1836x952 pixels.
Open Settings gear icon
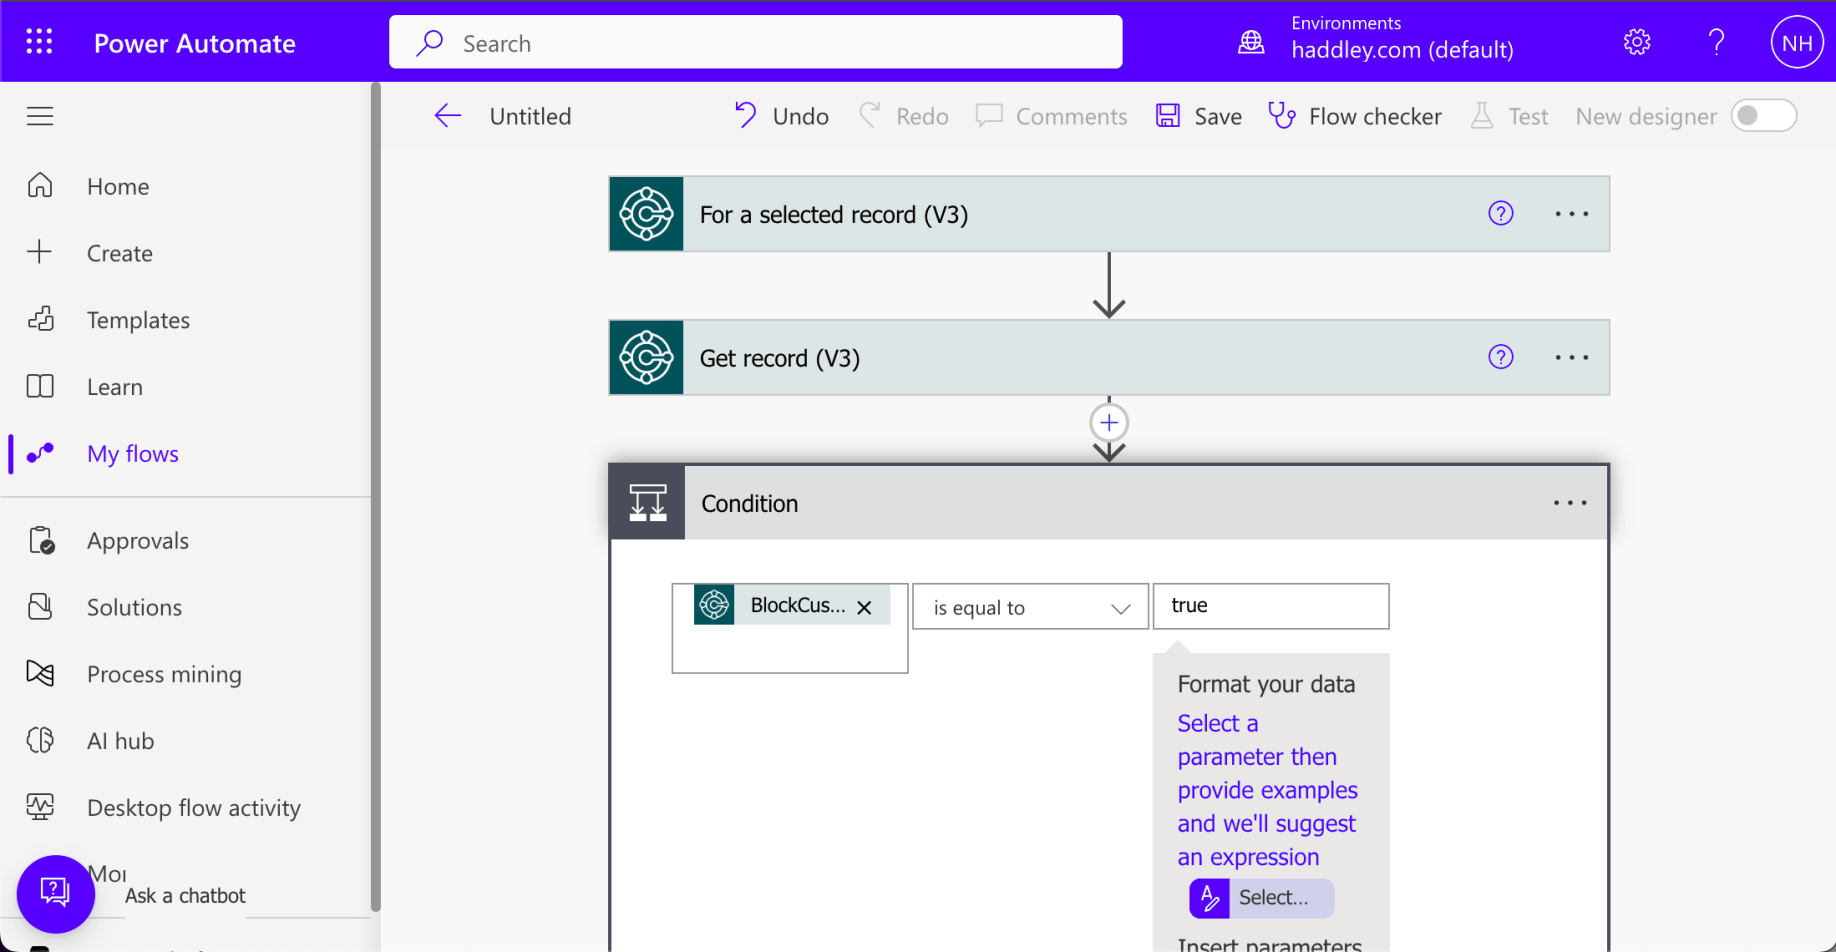coord(1637,42)
